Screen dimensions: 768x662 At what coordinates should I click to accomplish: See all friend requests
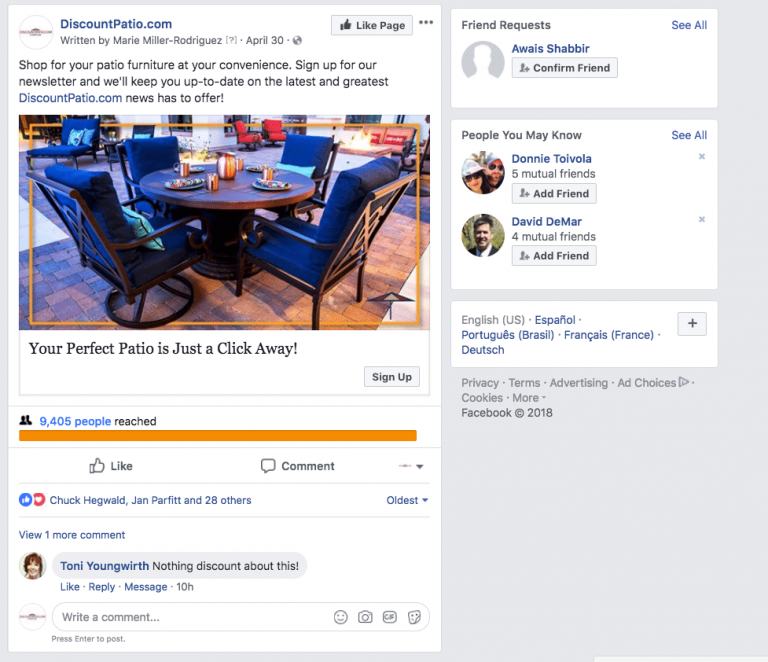click(689, 25)
